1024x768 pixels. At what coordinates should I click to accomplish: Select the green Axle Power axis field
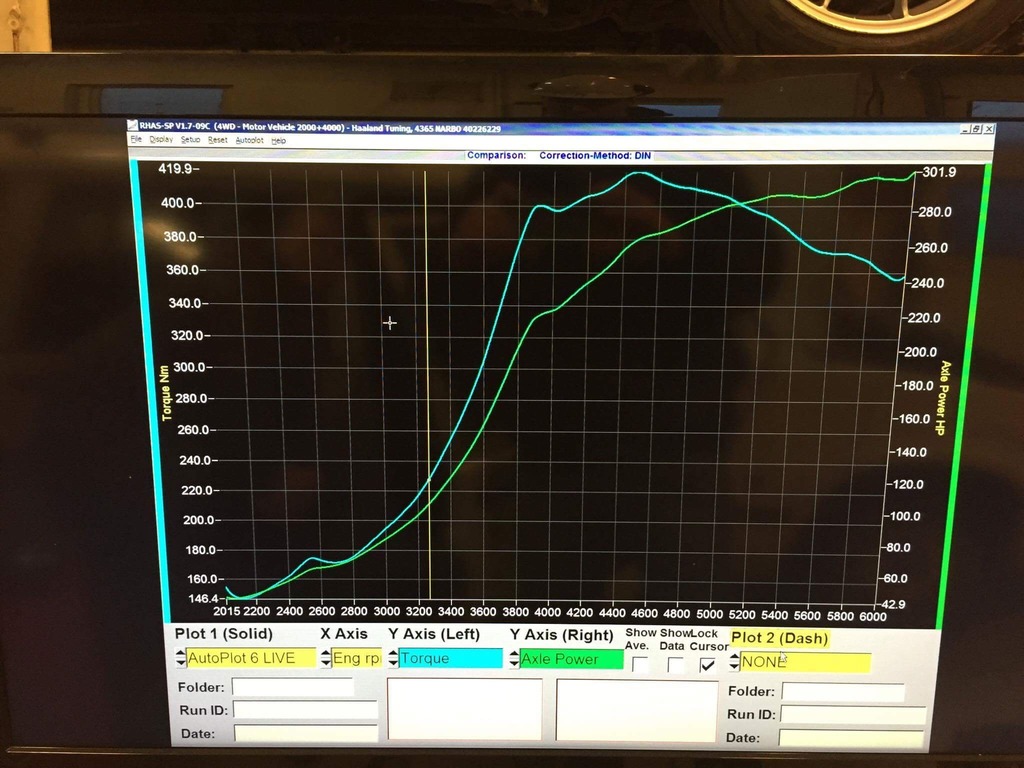(x=571, y=659)
